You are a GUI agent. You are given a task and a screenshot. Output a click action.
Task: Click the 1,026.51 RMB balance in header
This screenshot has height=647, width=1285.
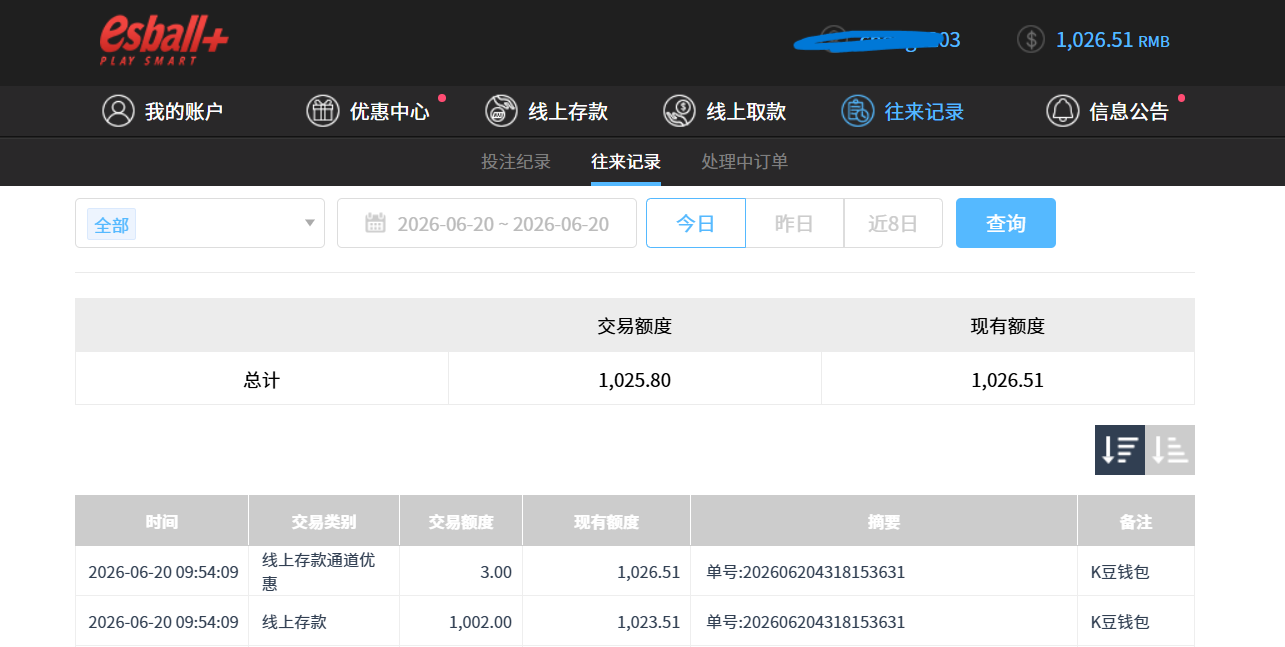1113,40
